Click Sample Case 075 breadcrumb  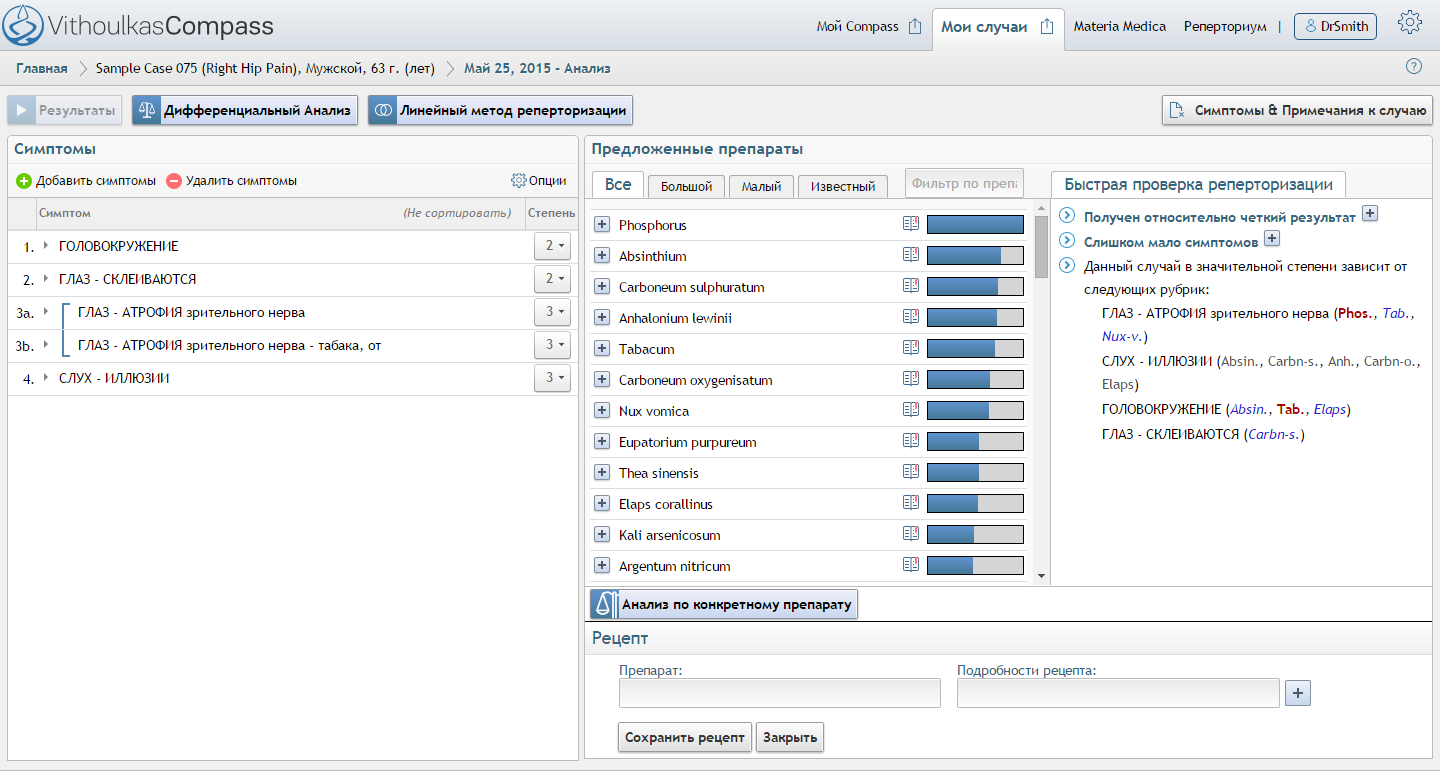pos(265,69)
